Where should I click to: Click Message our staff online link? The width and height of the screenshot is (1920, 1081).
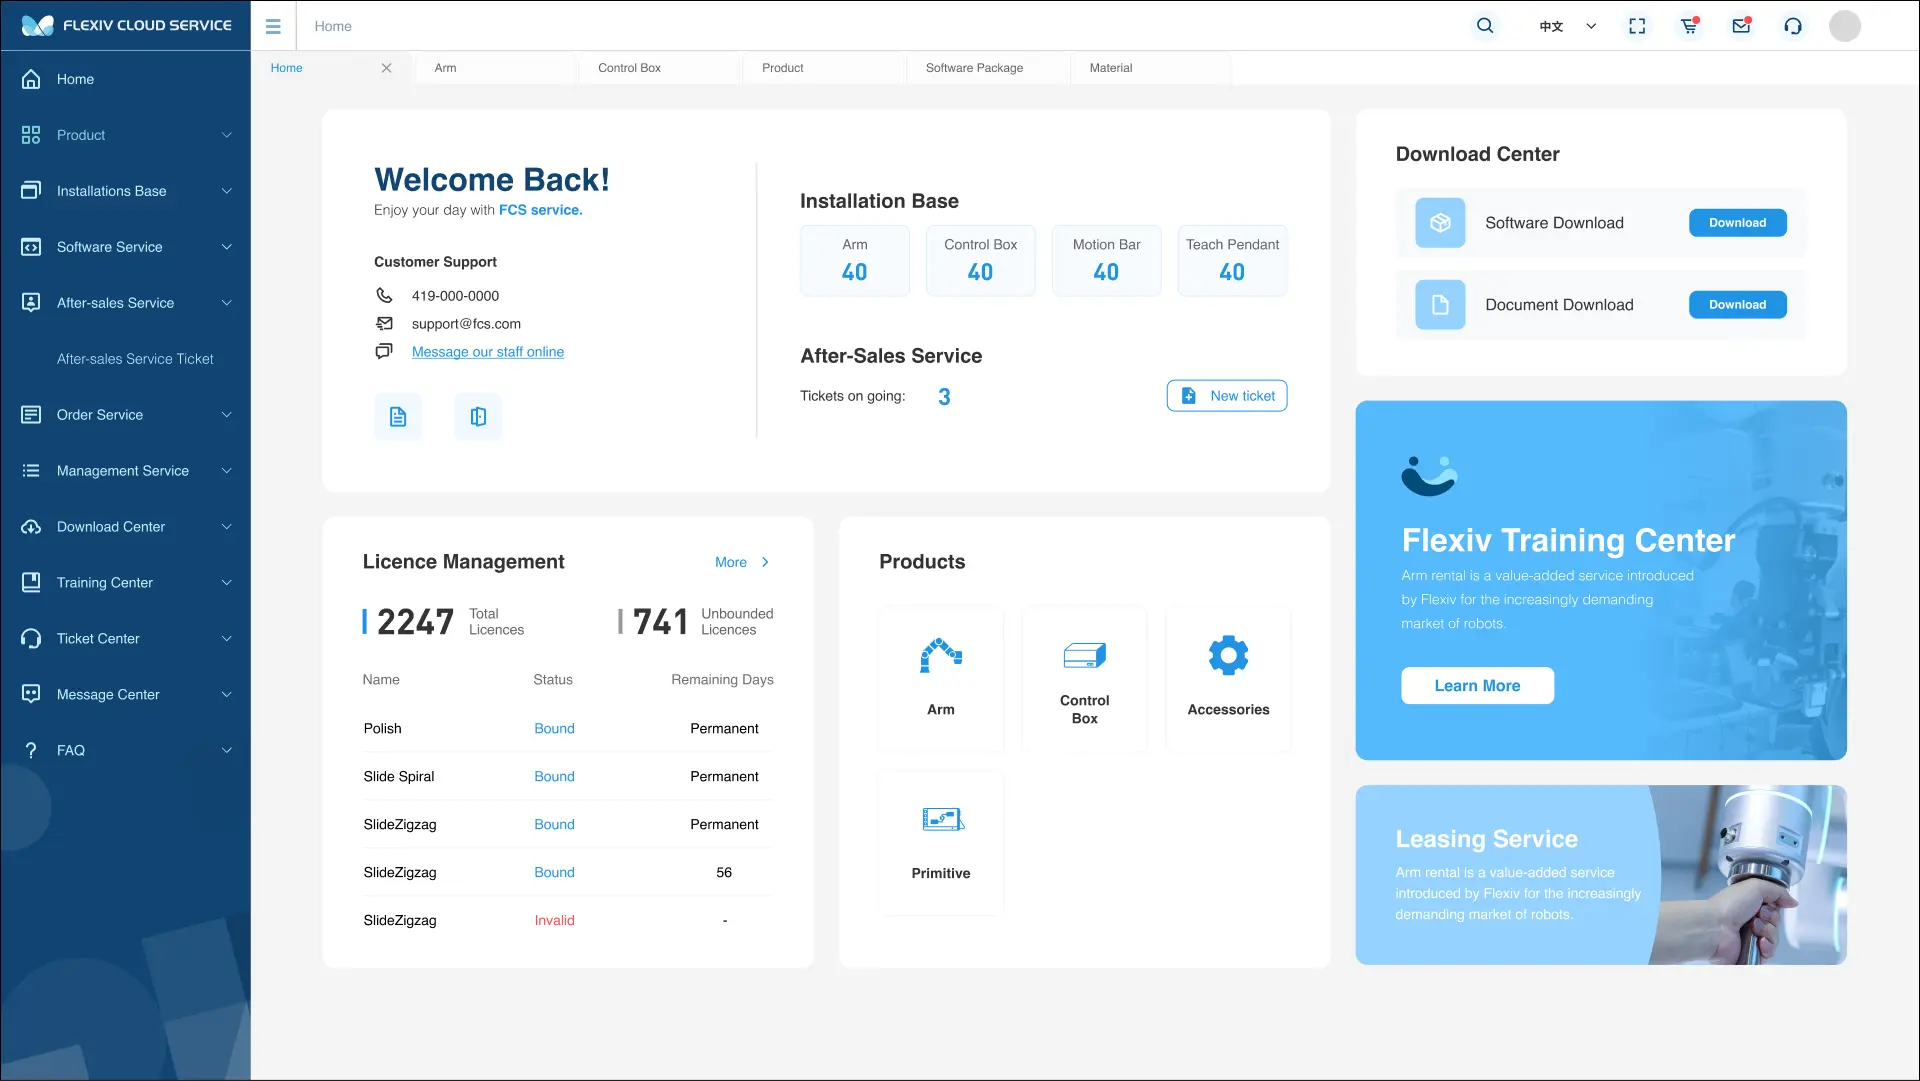[x=488, y=352]
